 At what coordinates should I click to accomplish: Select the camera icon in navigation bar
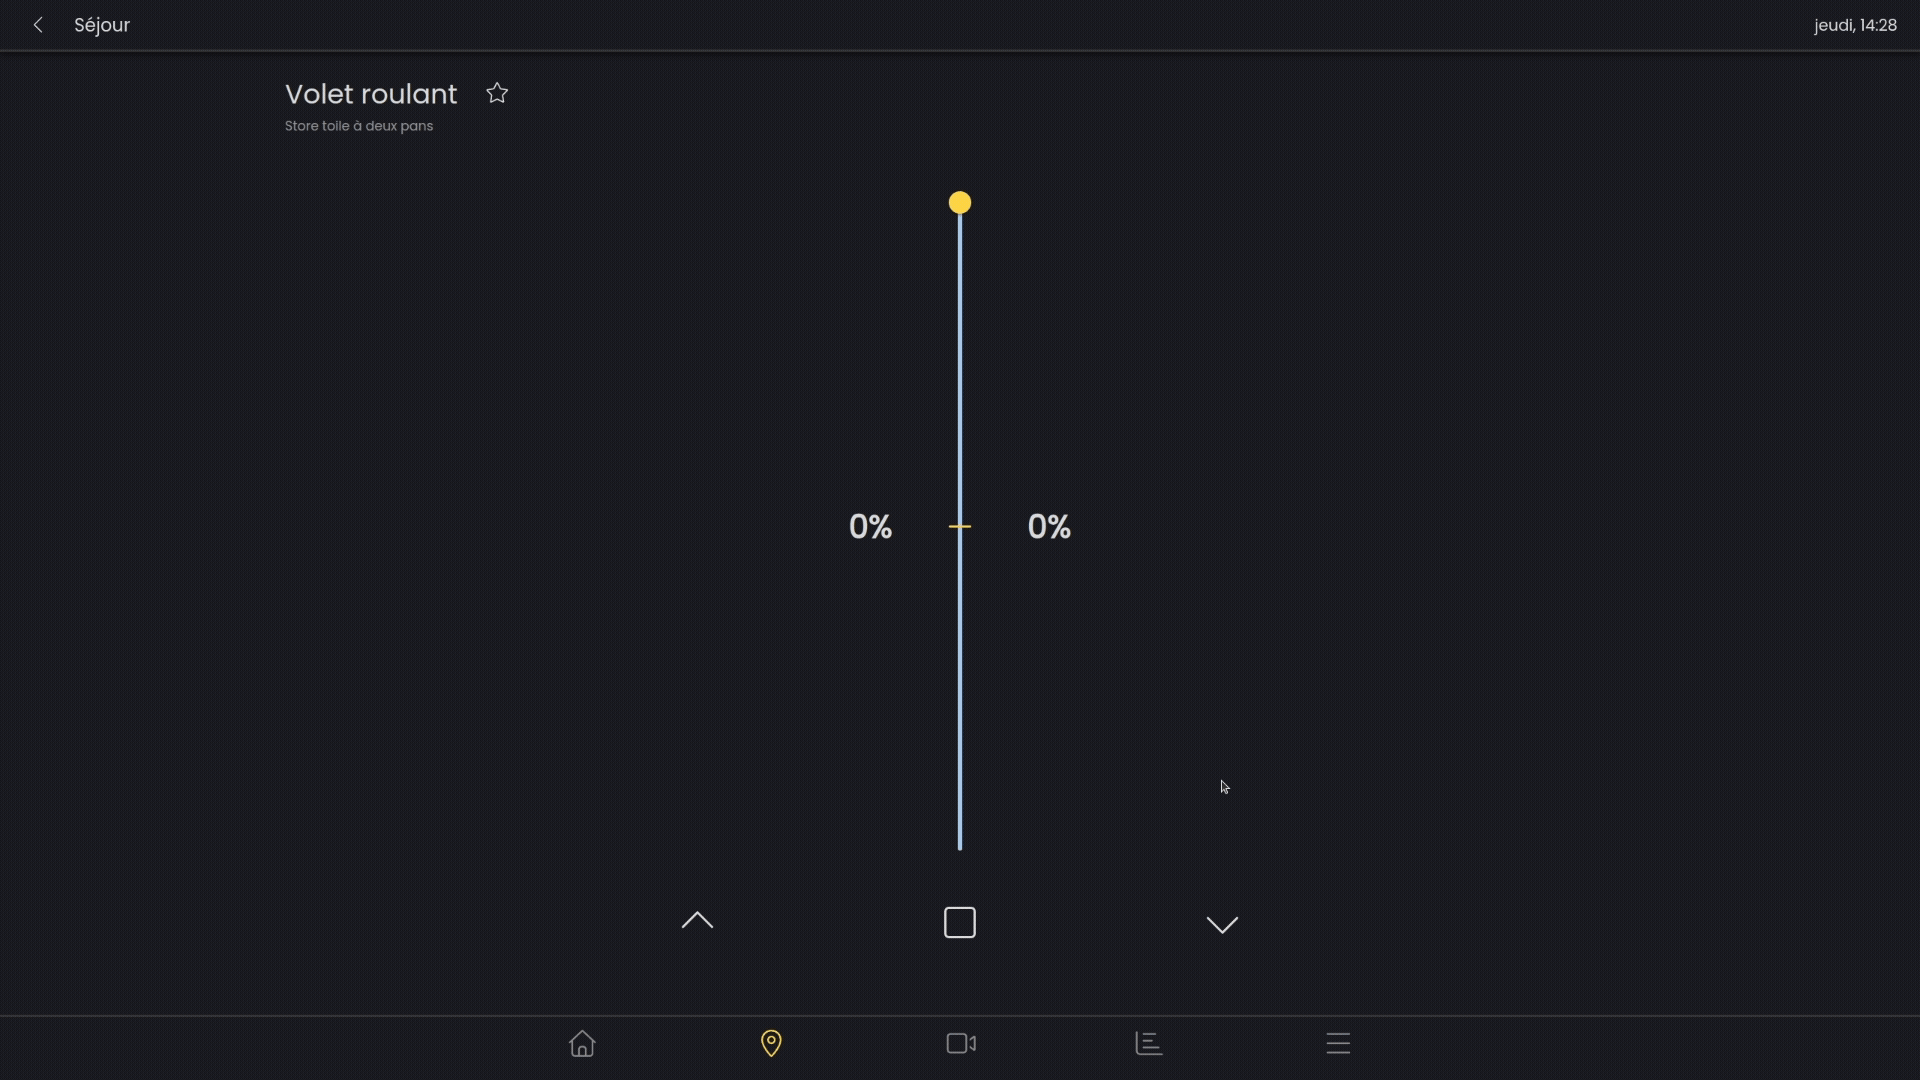[x=960, y=1043]
